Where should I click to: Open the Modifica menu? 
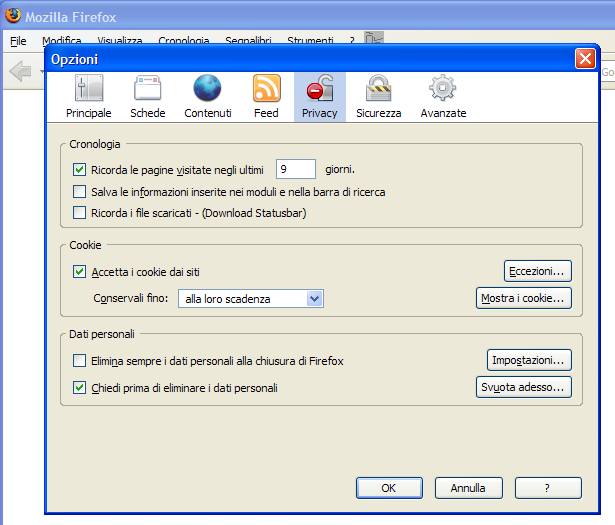(x=62, y=40)
